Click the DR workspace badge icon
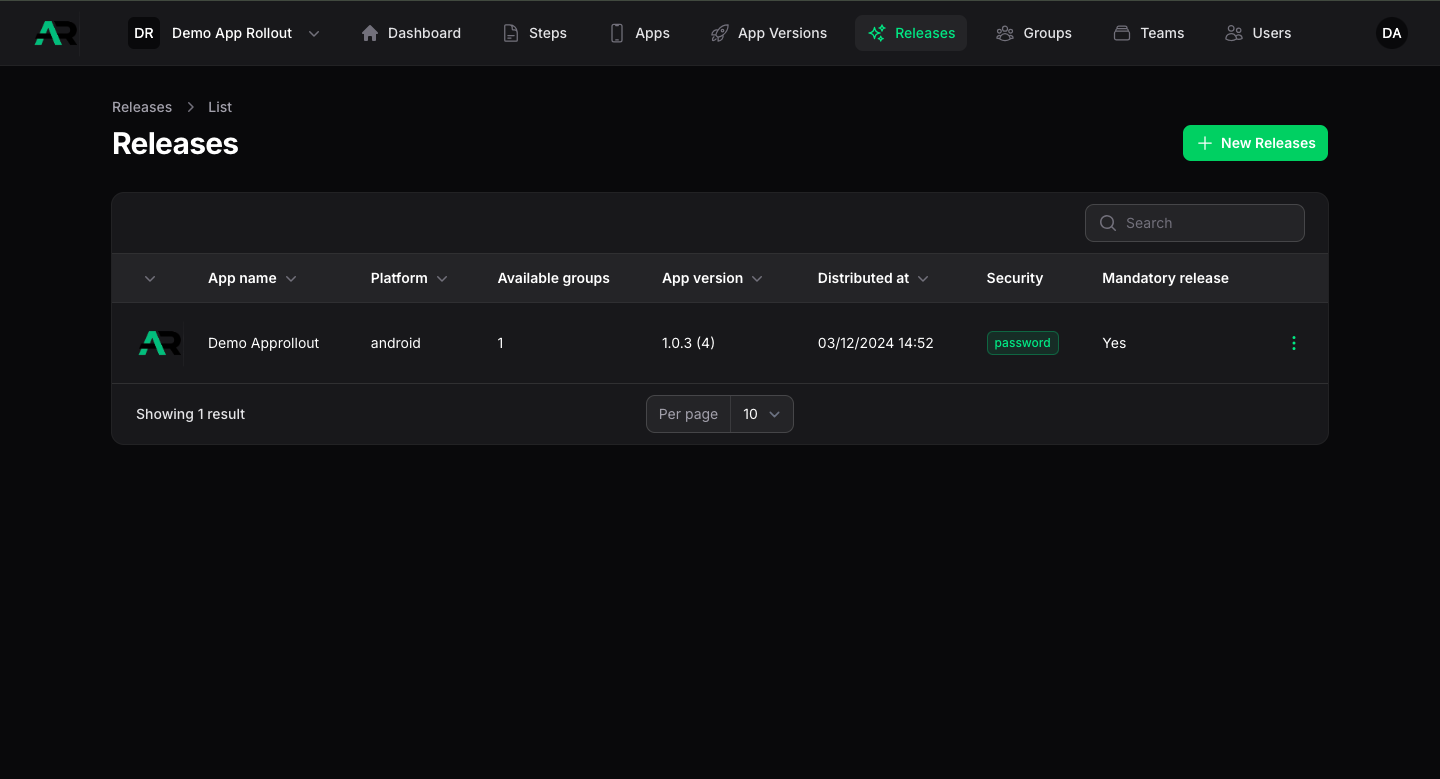 pyautogui.click(x=144, y=33)
